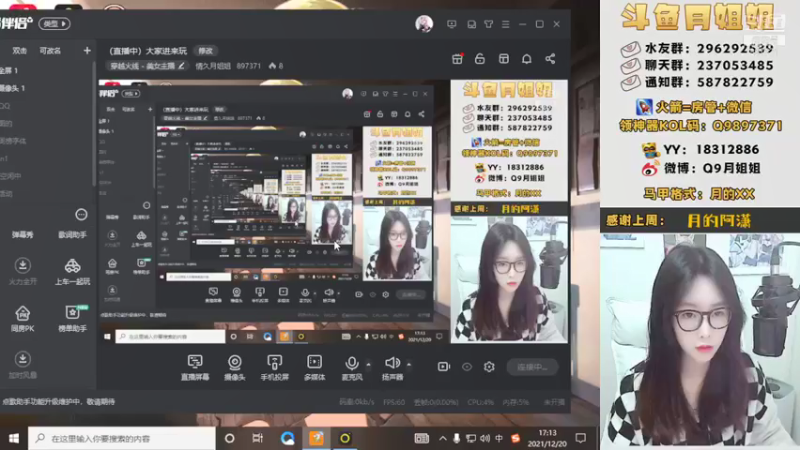Expand speaker options arrow
The width and height of the screenshot is (800, 450).
click(409, 364)
